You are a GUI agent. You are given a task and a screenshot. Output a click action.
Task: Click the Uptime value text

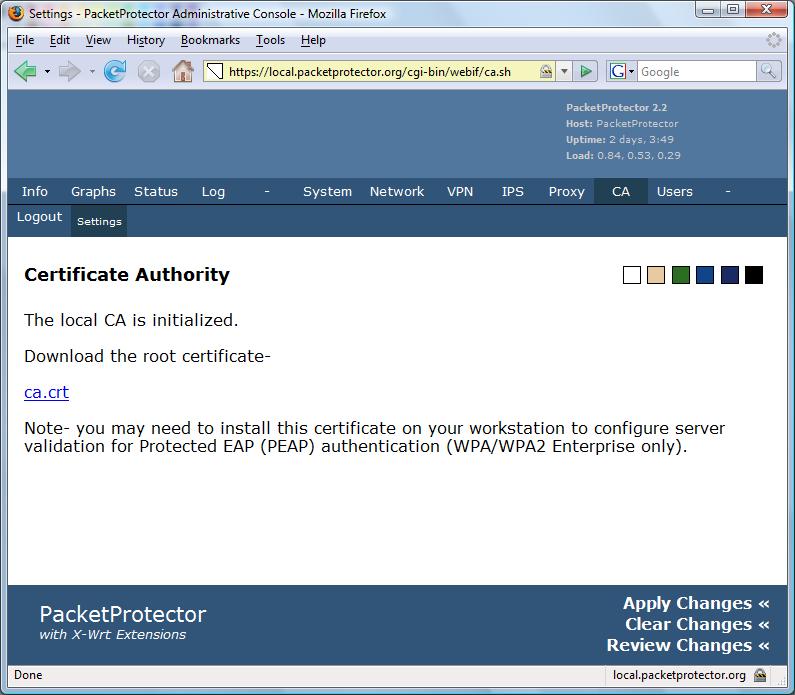641,139
